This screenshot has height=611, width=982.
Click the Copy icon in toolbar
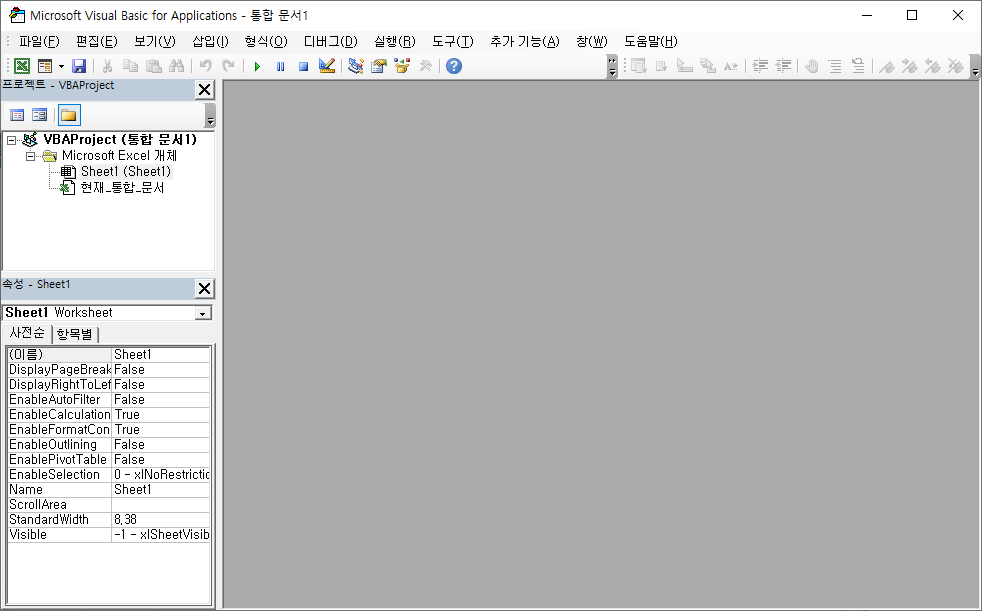(130, 66)
